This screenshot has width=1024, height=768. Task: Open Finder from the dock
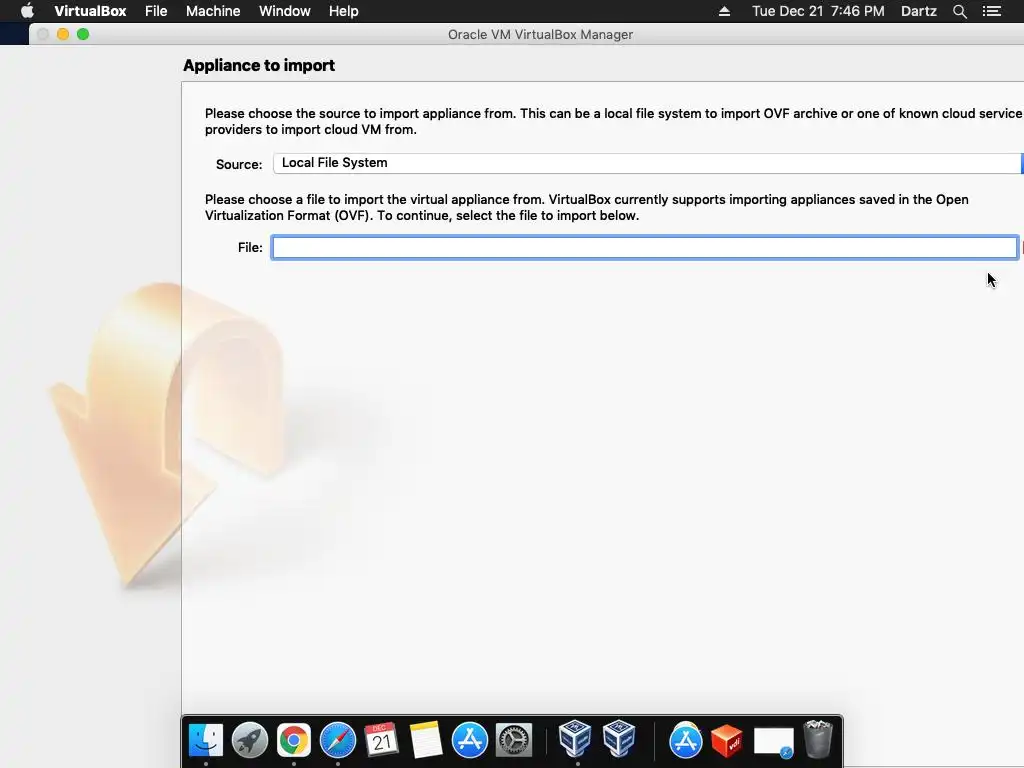tap(206, 740)
